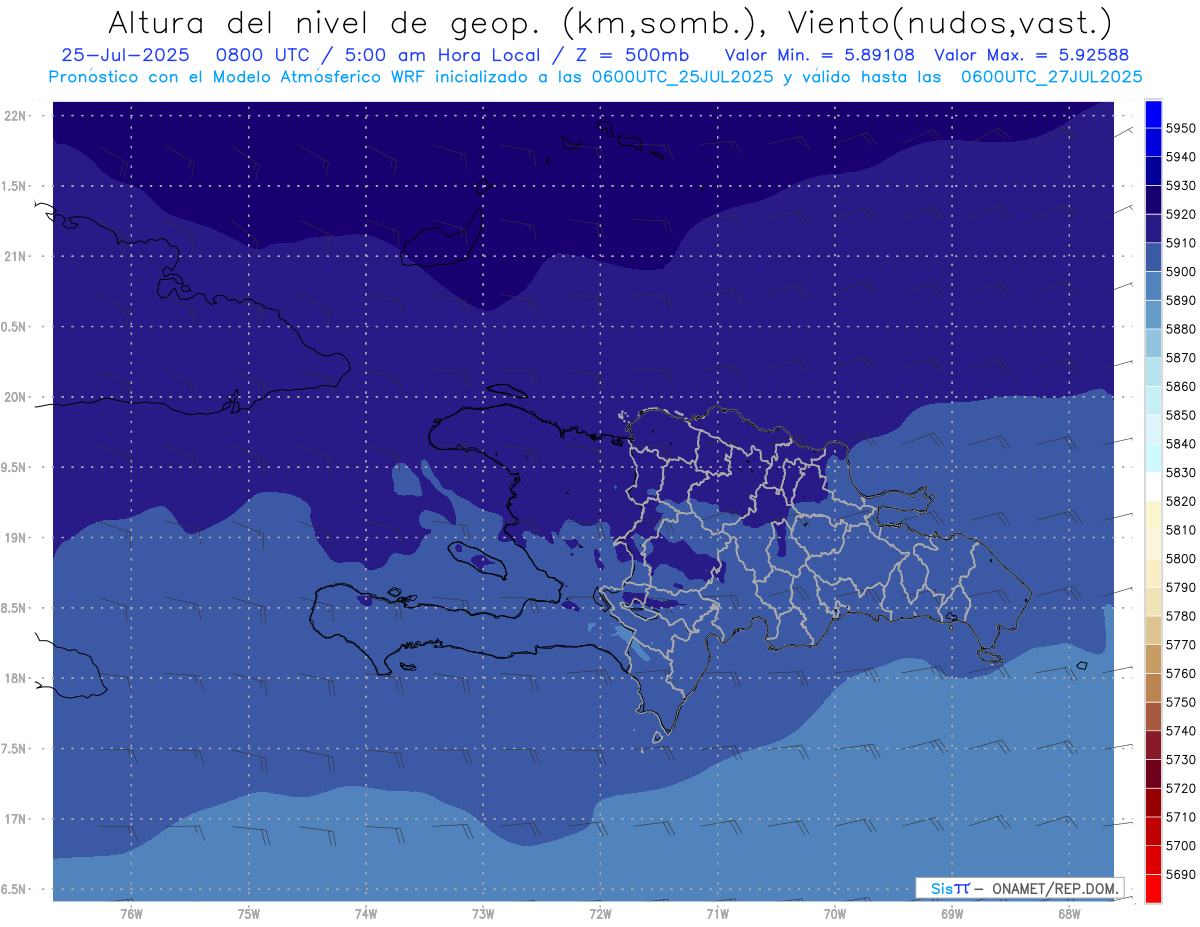This screenshot has height=927, width=1200.
Task: Click the 20N latitude label
Action: click(17, 397)
